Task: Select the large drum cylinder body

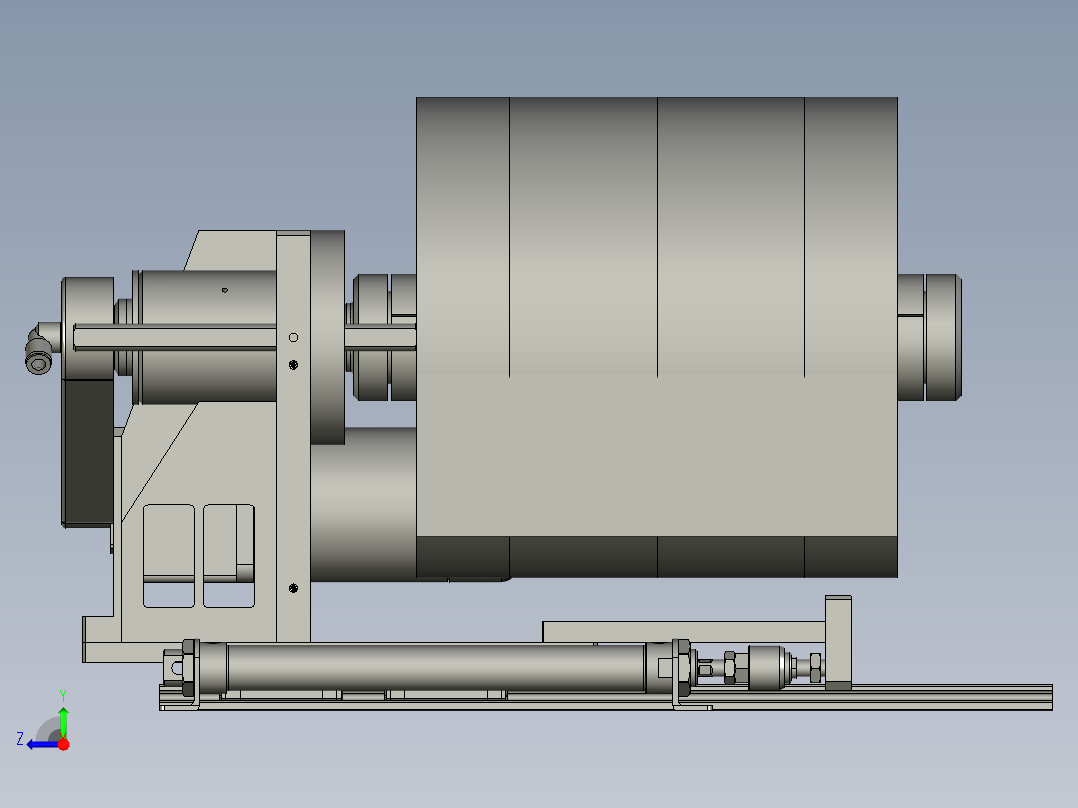Action: click(657, 337)
